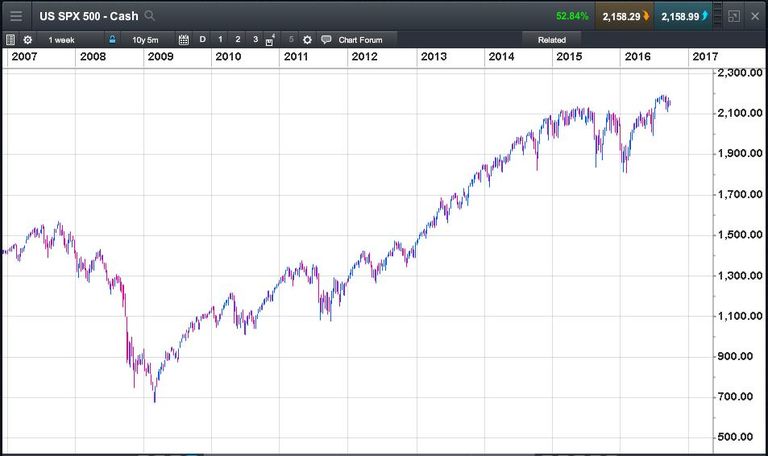Click the 2015 year label on time axis
This screenshot has height=456, width=768.
pos(569,56)
